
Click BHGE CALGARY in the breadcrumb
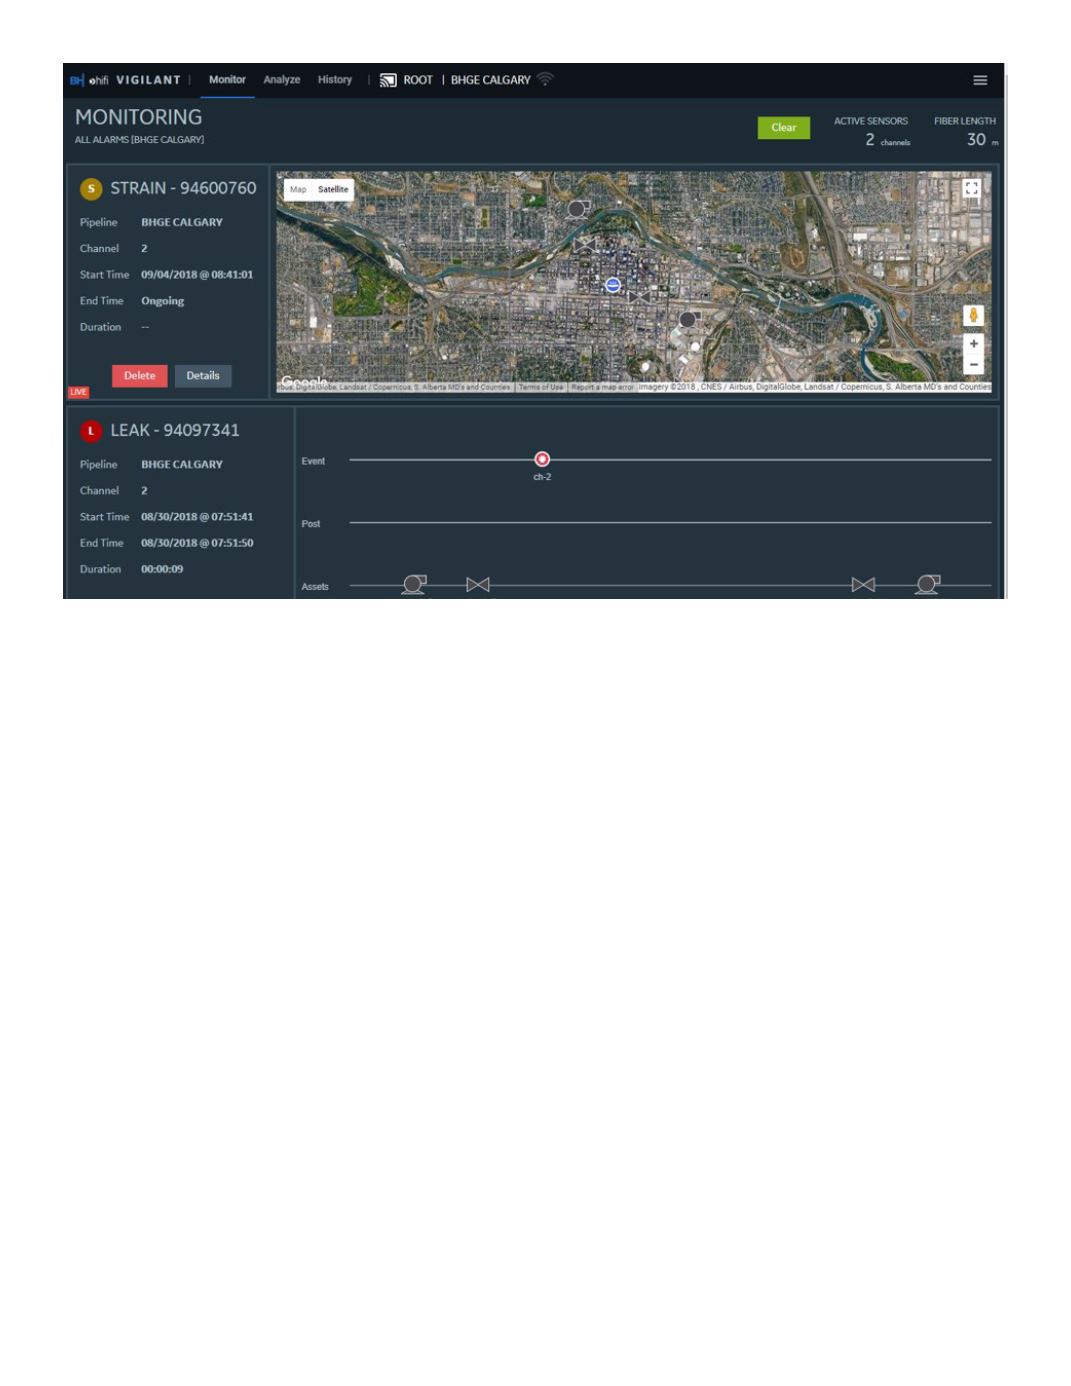[x=490, y=80]
